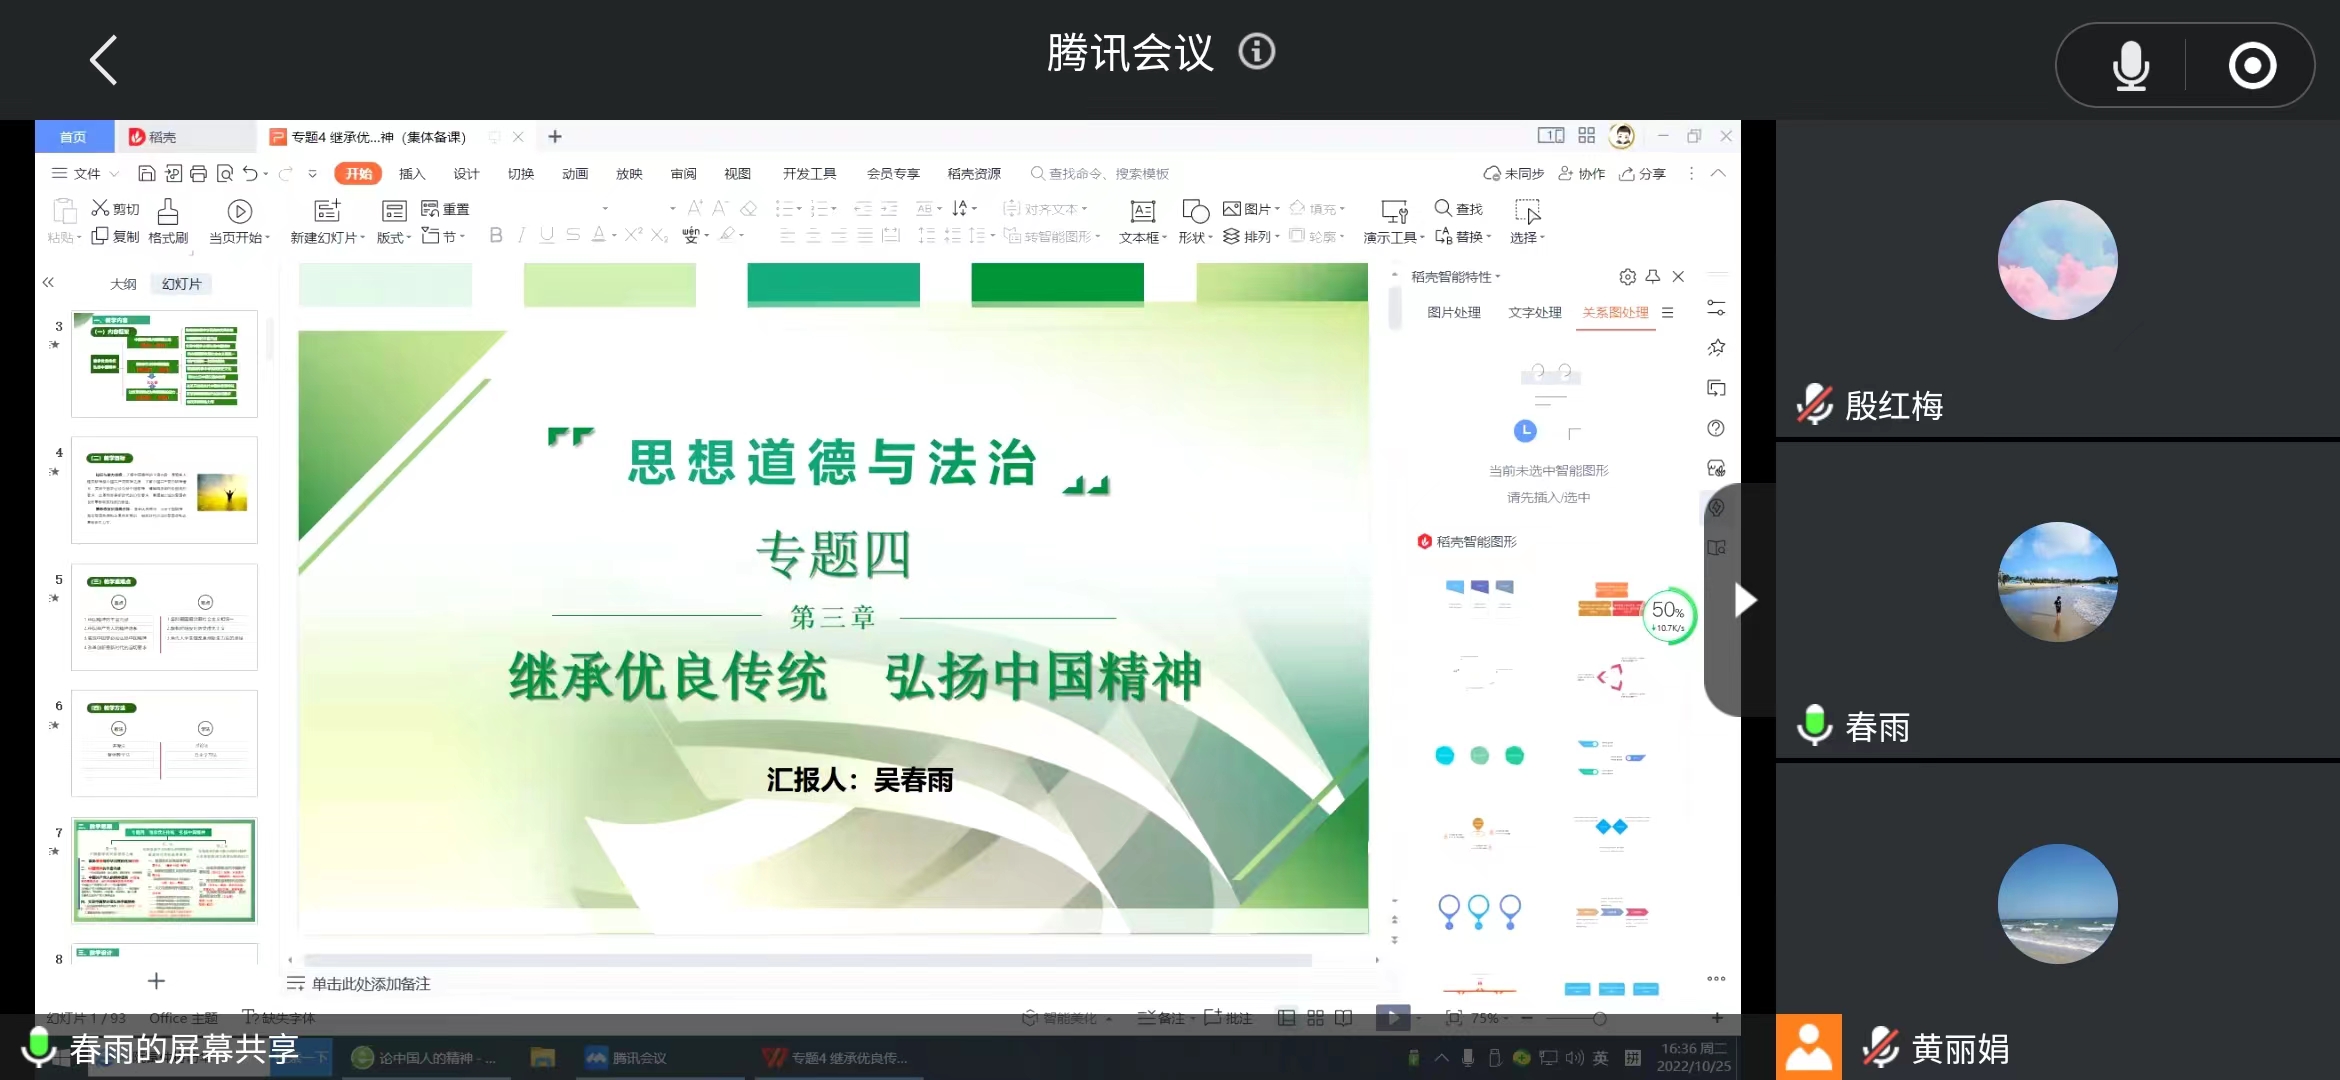Toggle the microphone mute button

2130,66
